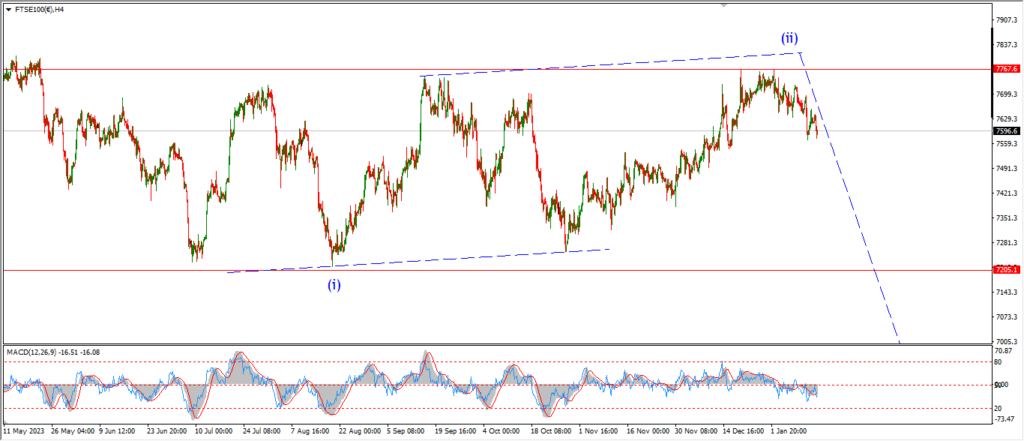This screenshot has width=1024, height=441.
Task: Click the red 7205.1 price tag
Action: tap(1005, 270)
